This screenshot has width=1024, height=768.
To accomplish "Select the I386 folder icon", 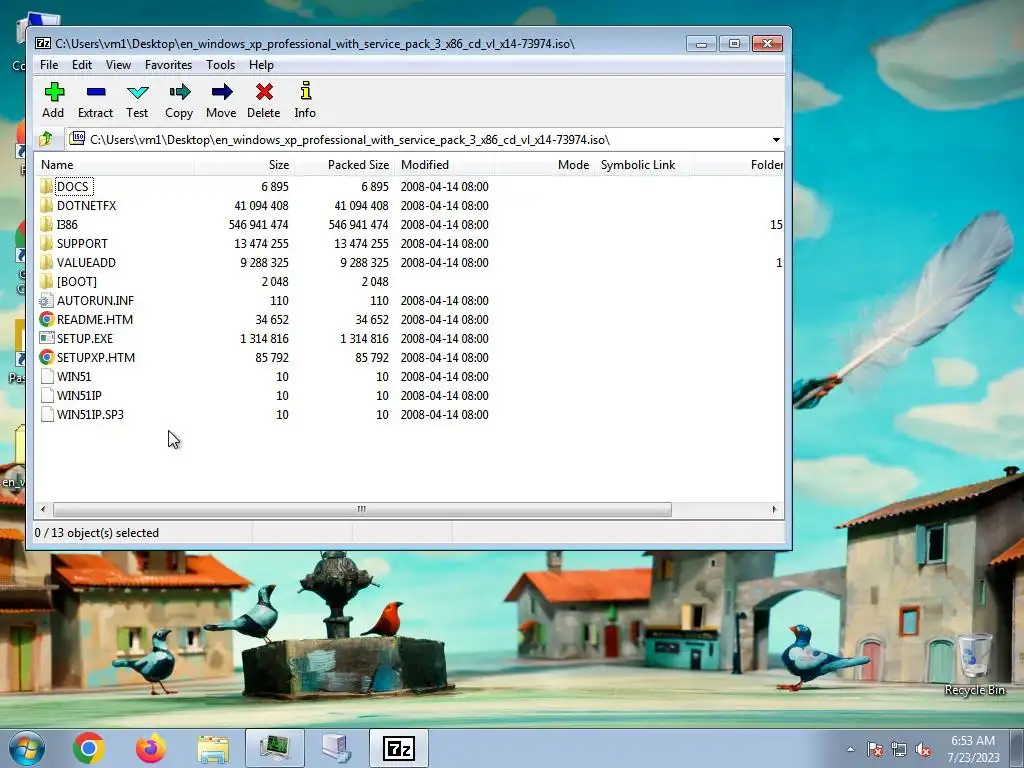I will point(46,224).
